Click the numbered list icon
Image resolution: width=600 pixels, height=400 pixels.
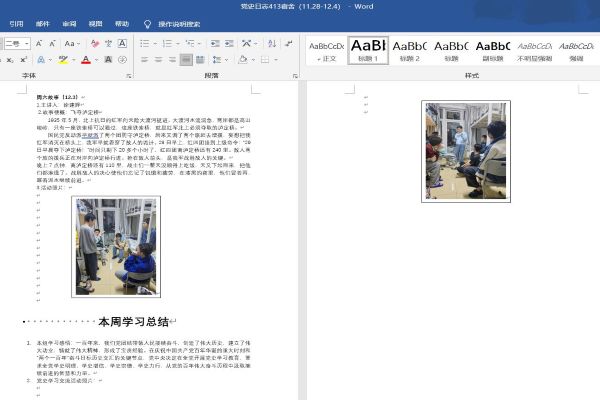[169, 44]
